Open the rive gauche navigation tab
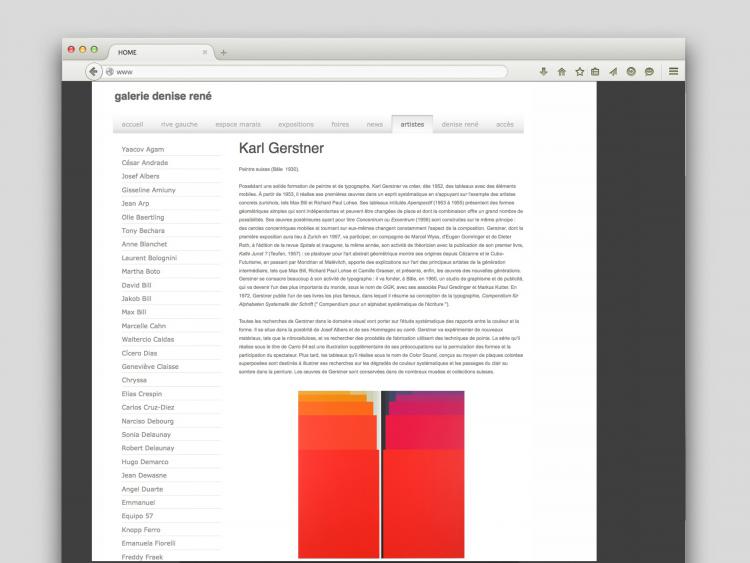The image size is (750, 563). (179, 124)
